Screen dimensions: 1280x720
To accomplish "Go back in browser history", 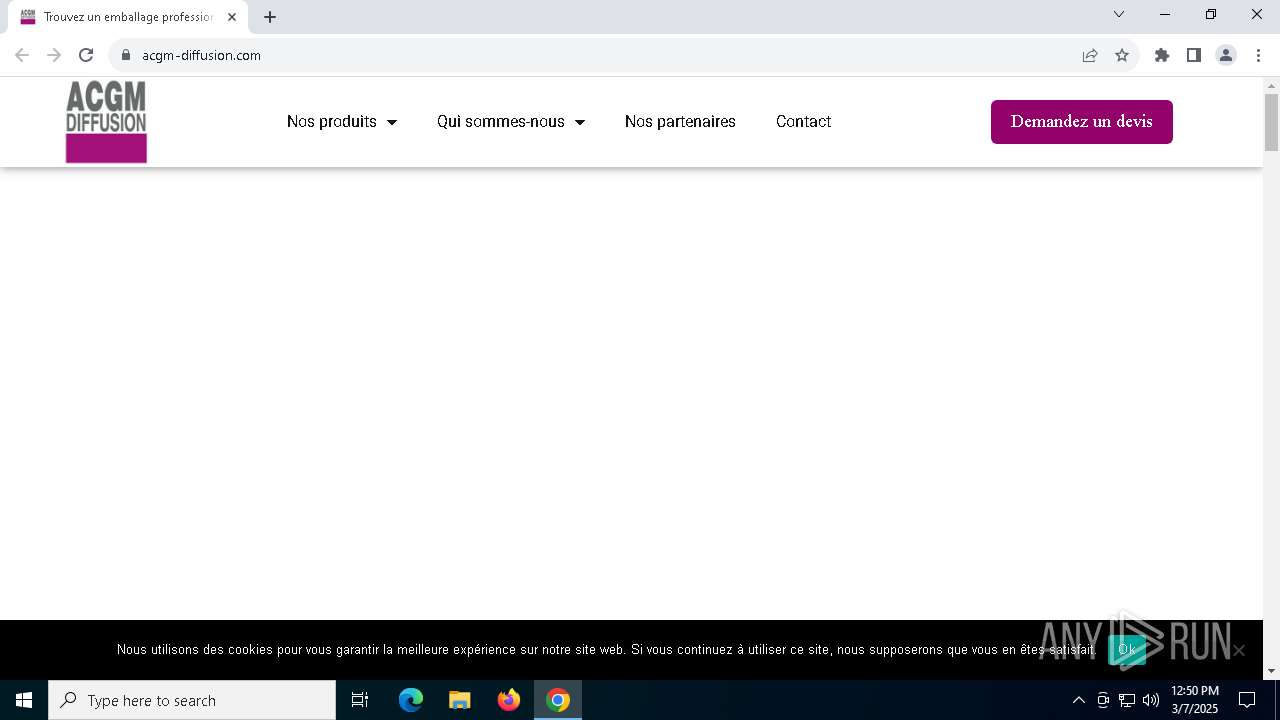I will coord(22,55).
